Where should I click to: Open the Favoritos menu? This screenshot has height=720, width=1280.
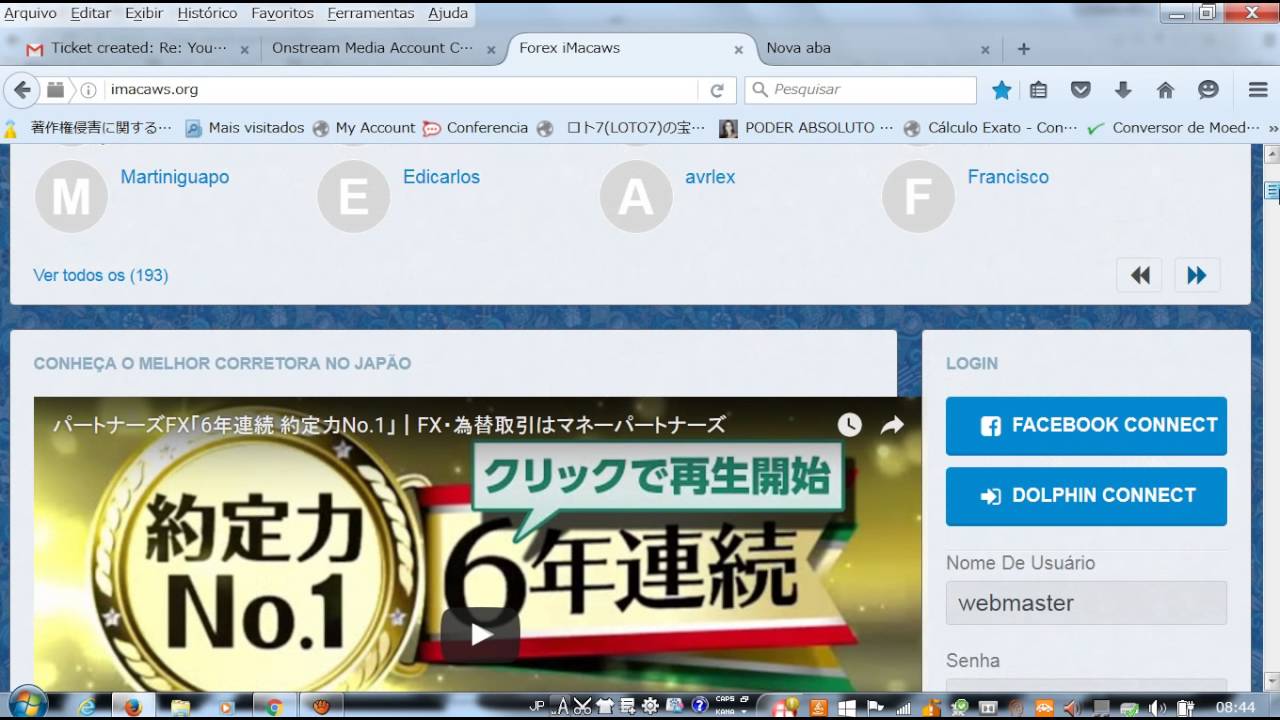pyautogui.click(x=282, y=13)
